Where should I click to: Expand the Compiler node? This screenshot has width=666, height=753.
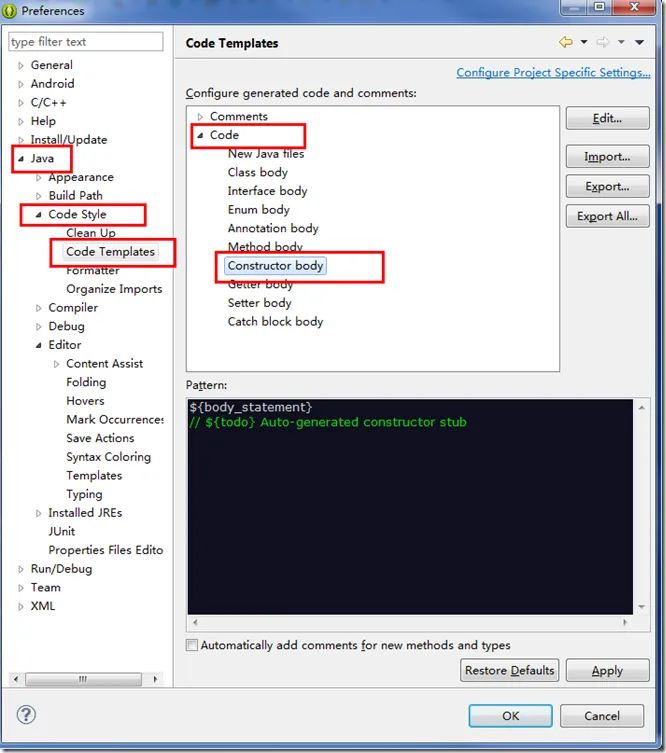38,308
